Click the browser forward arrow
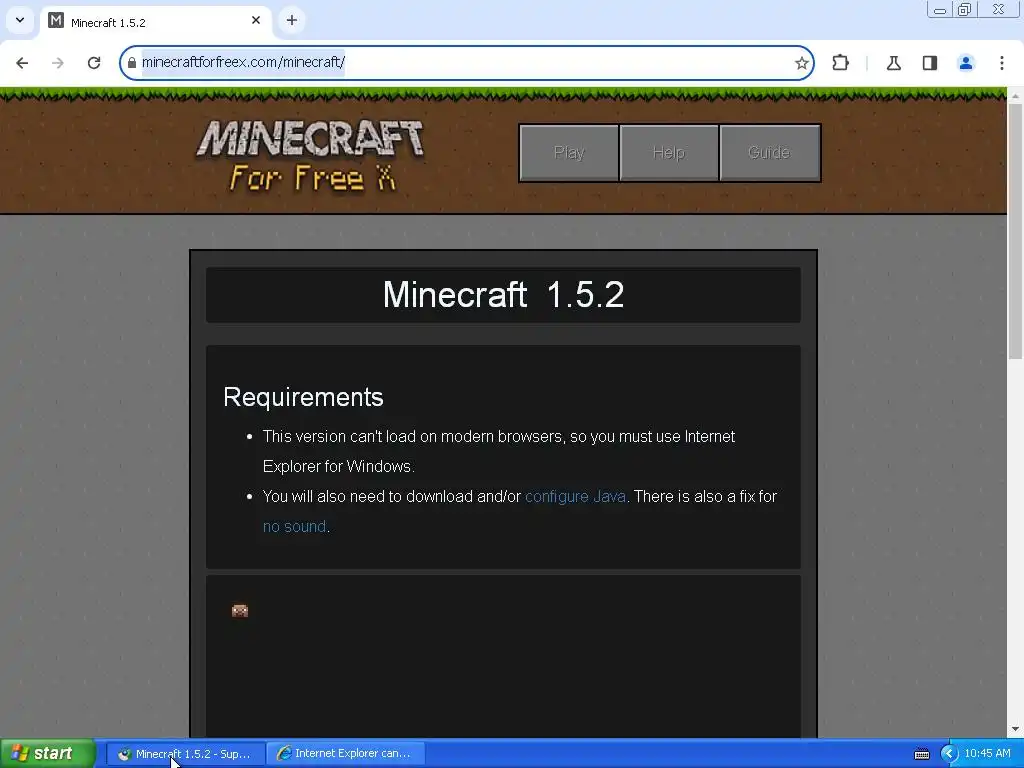Screen dimensions: 1024x768 [57, 63]
